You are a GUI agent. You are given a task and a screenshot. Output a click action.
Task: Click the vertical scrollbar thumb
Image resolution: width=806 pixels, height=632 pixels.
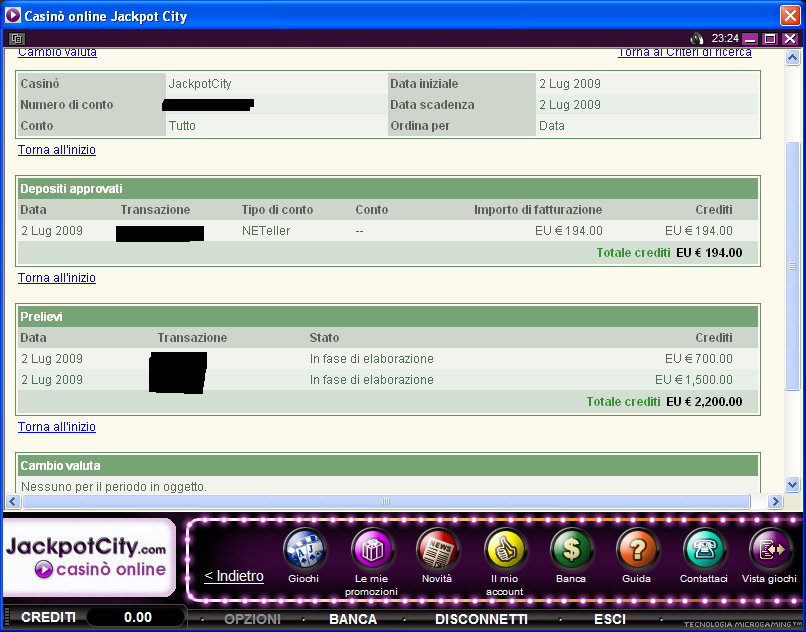pyautogui.click(x=792, y=266)
